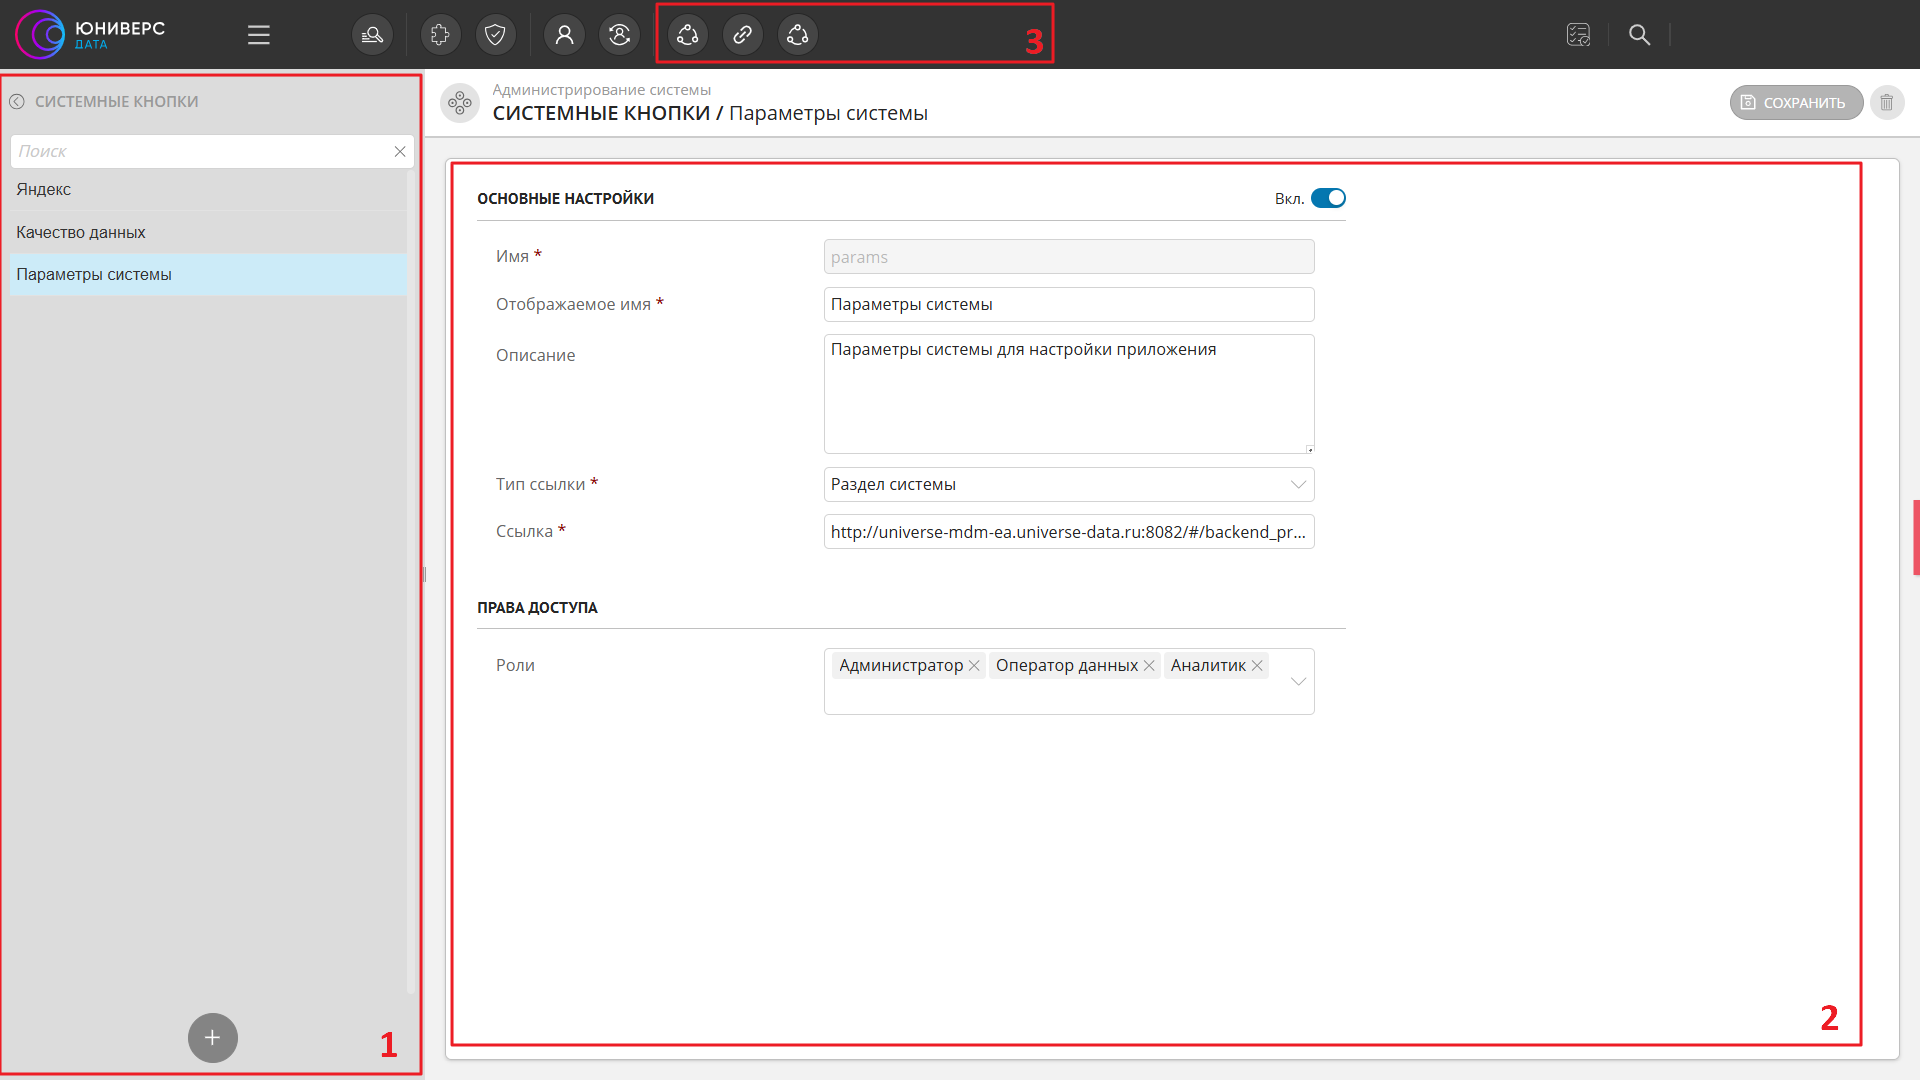Expand the Тип ссылки dropdown
Screen dimensions: 1920x1080
click(1298, 485)
